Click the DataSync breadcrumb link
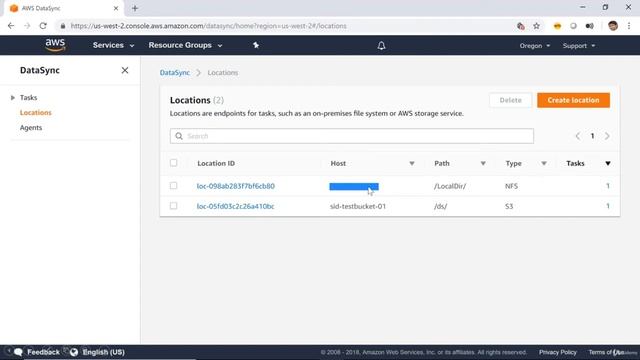This screenshot has width=640, height=360. point(175,73)
